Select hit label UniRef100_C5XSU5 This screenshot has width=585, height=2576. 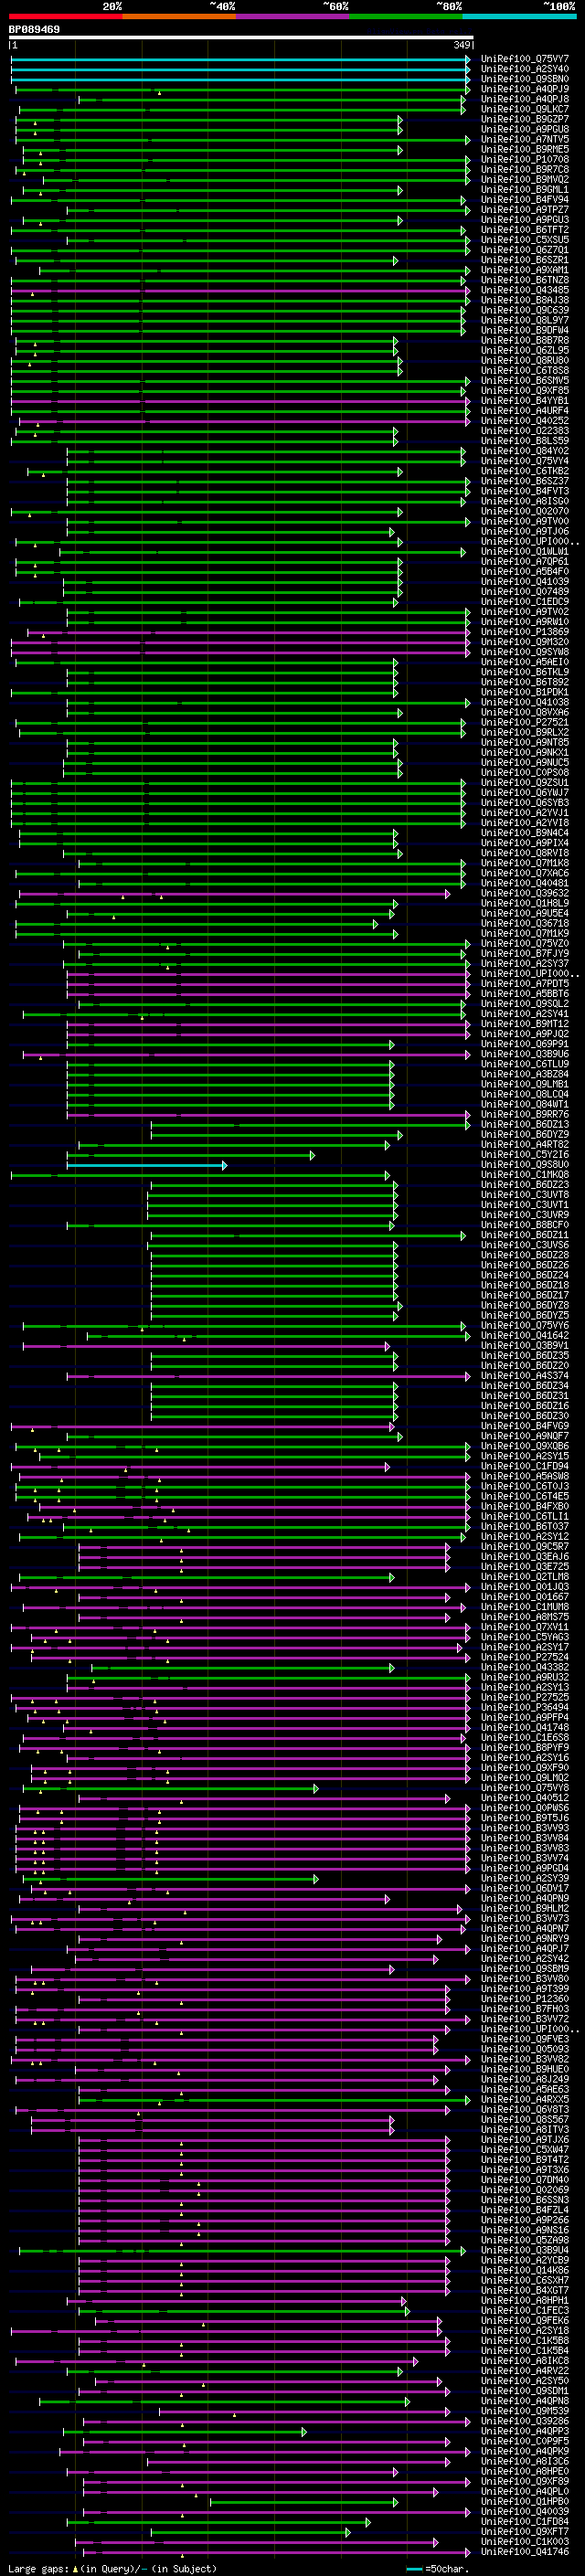(x=525, y=240)
